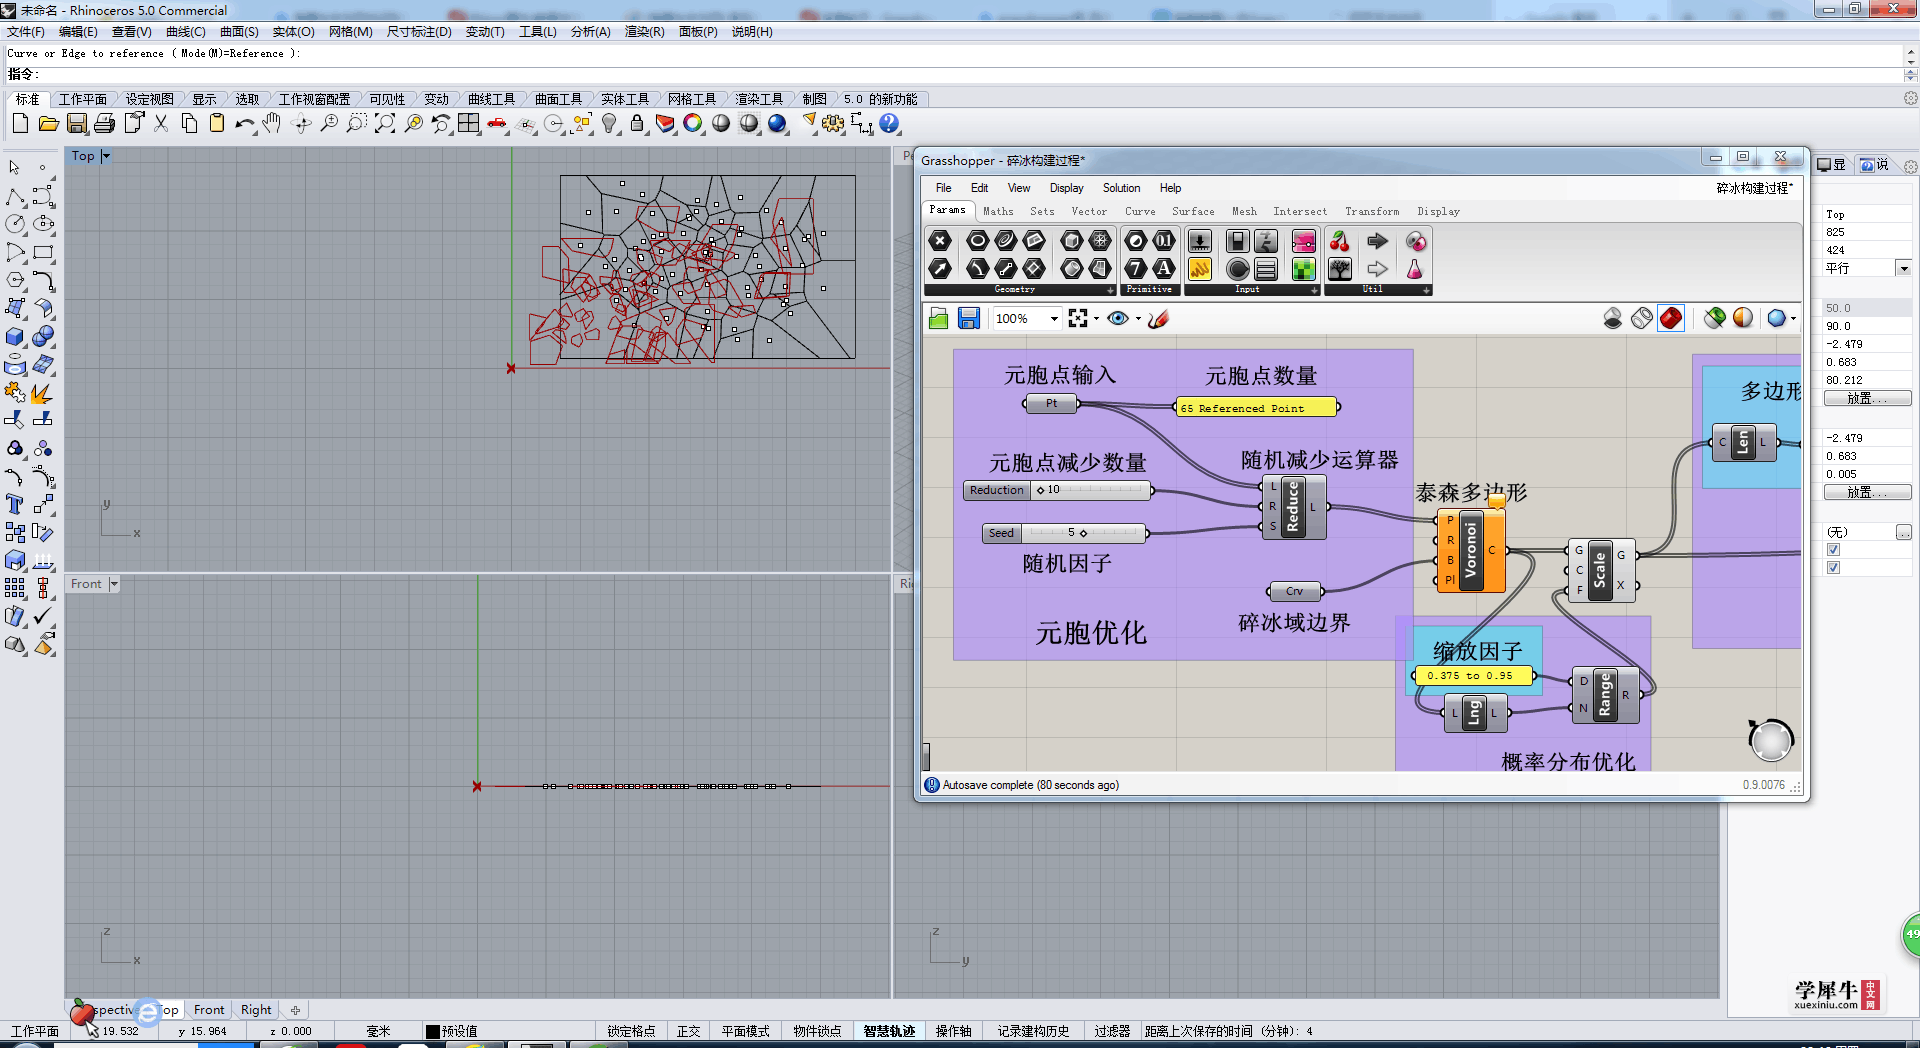Open the Rhino 分析(A) menu

click(590, 32)
